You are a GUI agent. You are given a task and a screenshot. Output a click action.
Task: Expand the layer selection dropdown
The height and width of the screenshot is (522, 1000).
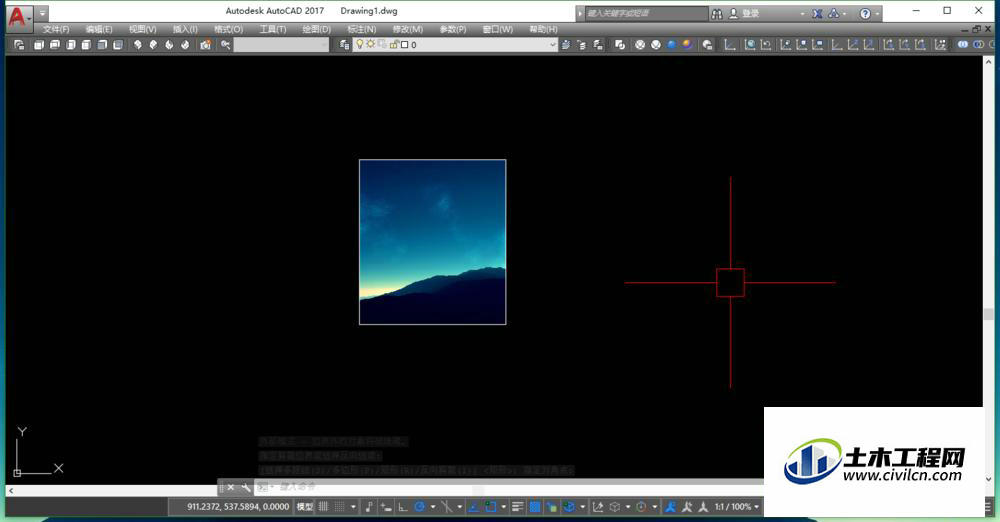tap(553, 45)
